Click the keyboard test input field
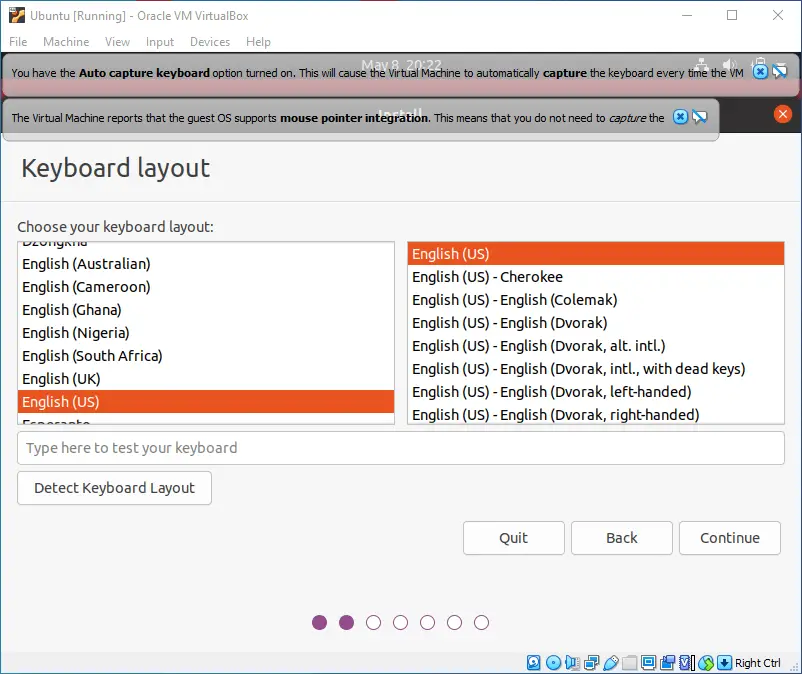Image resolution: width=802 pixels, height=674 pixels. 400,448
